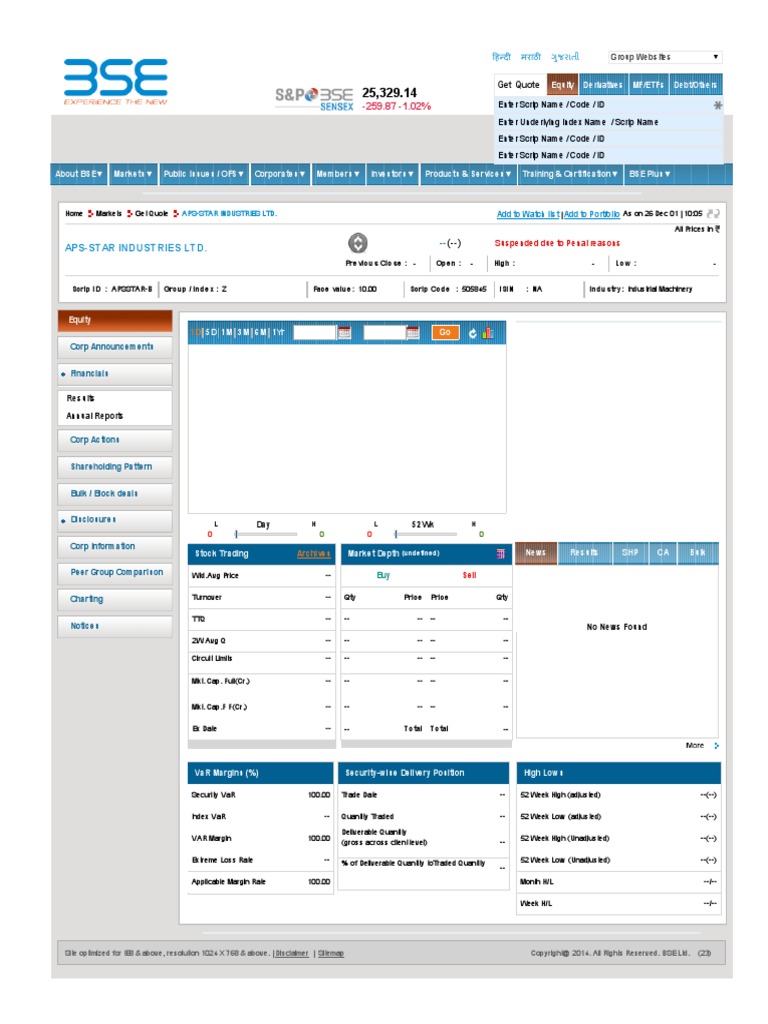
Task: Expand the Investors menu
Action: click(392, 174)
